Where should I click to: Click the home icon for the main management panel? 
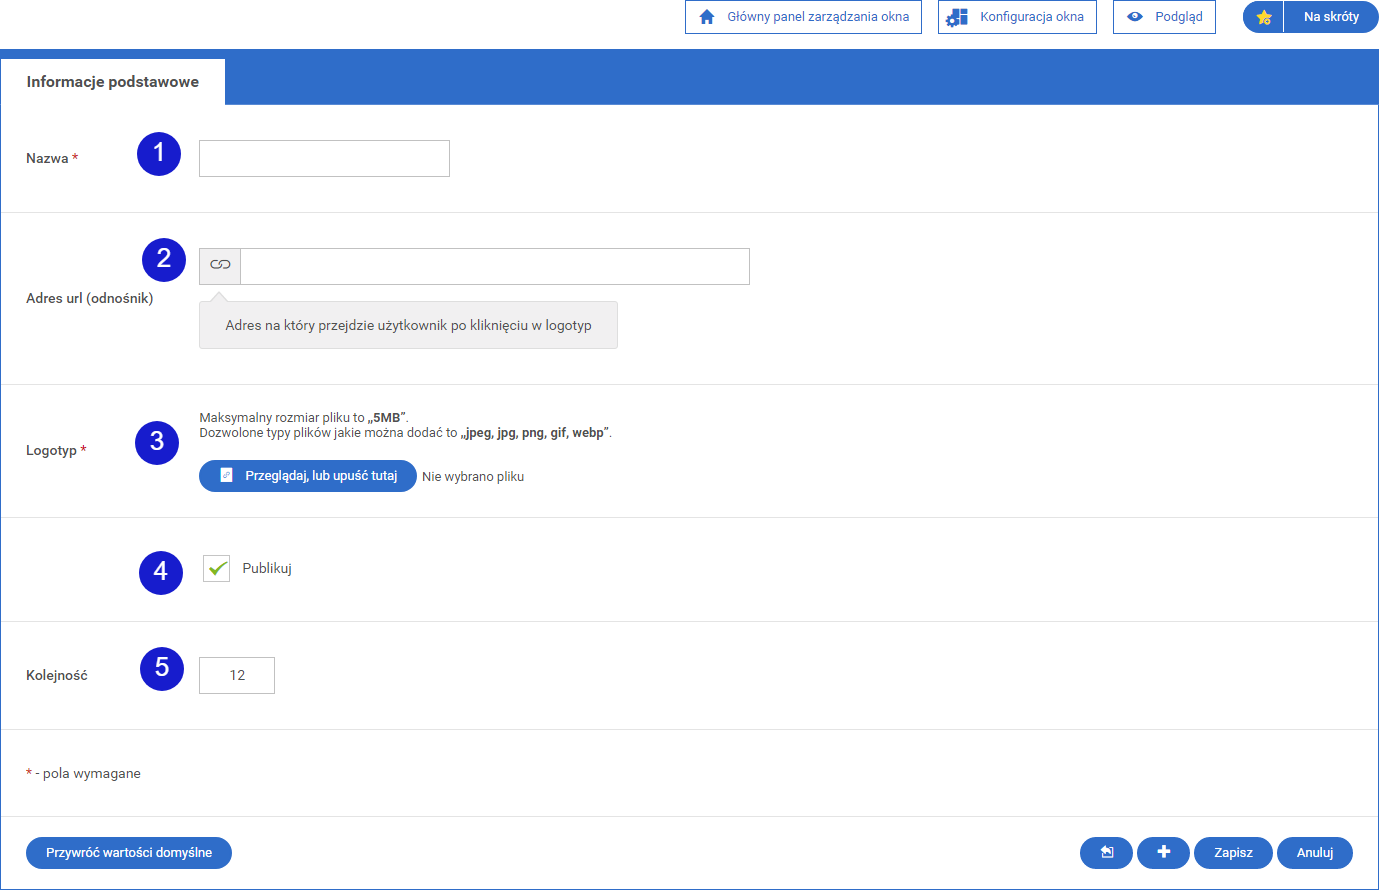[x=707, y=17]
